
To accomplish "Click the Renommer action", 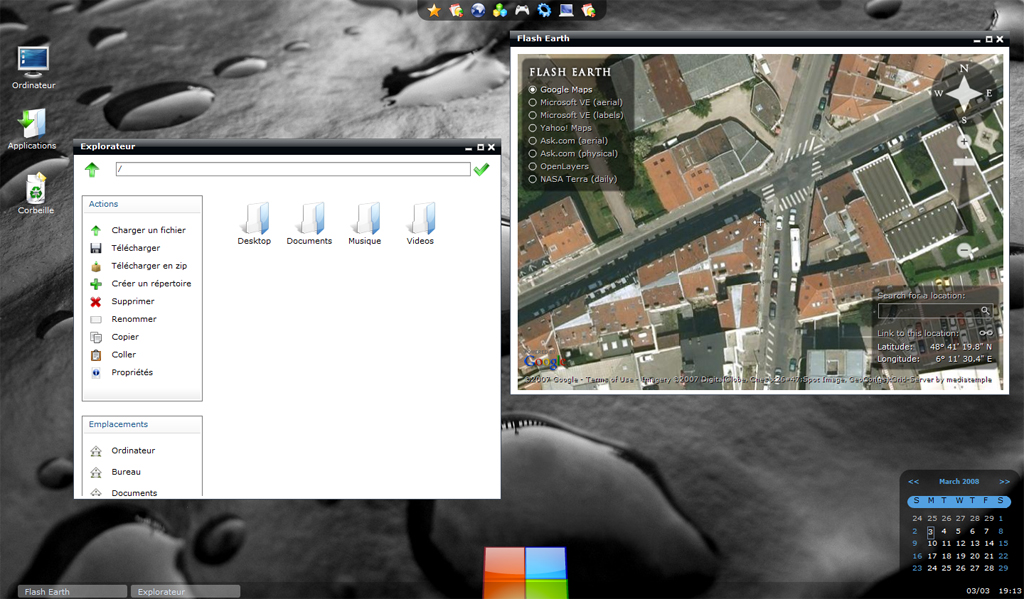I will 123,319.
